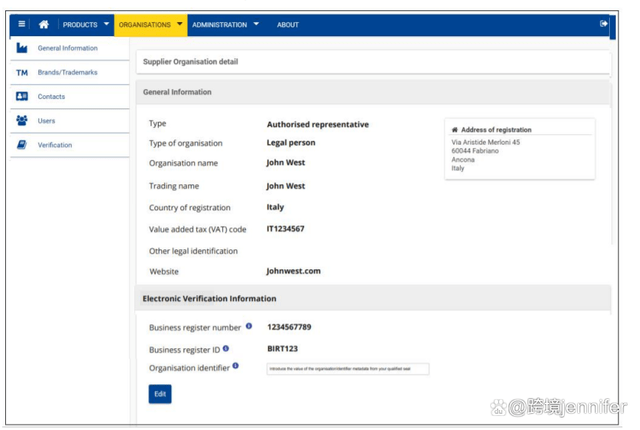
Task: Open Users in the sidebar
Action: (46, 121)
